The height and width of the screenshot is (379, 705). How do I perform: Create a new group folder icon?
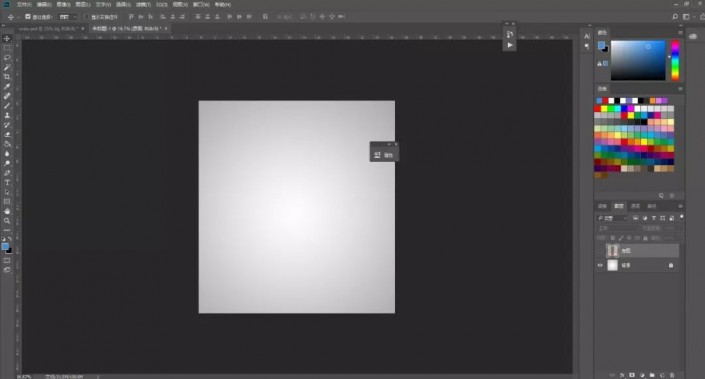[652, 375]
